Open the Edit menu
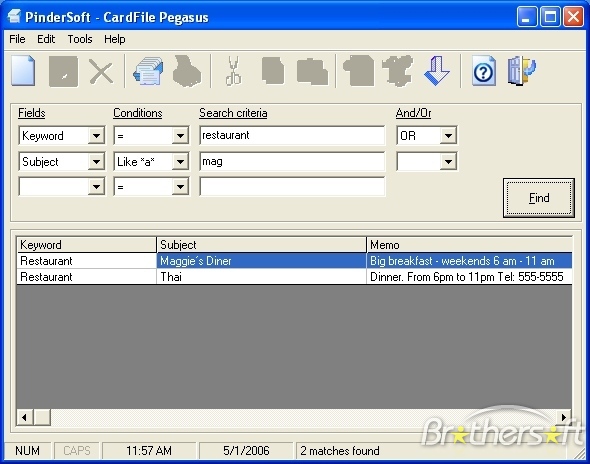590x464 pixels. 46,39
